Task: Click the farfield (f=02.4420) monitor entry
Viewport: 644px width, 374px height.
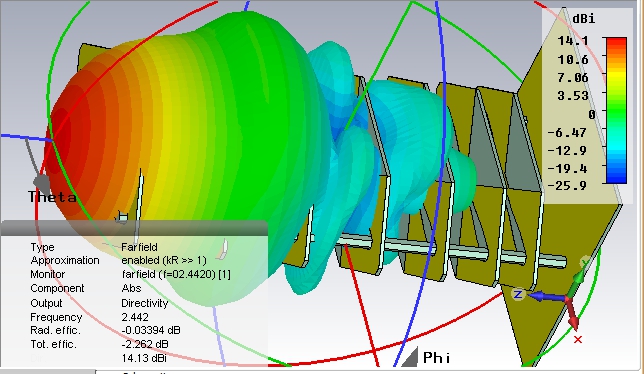Action: [176, 274]
